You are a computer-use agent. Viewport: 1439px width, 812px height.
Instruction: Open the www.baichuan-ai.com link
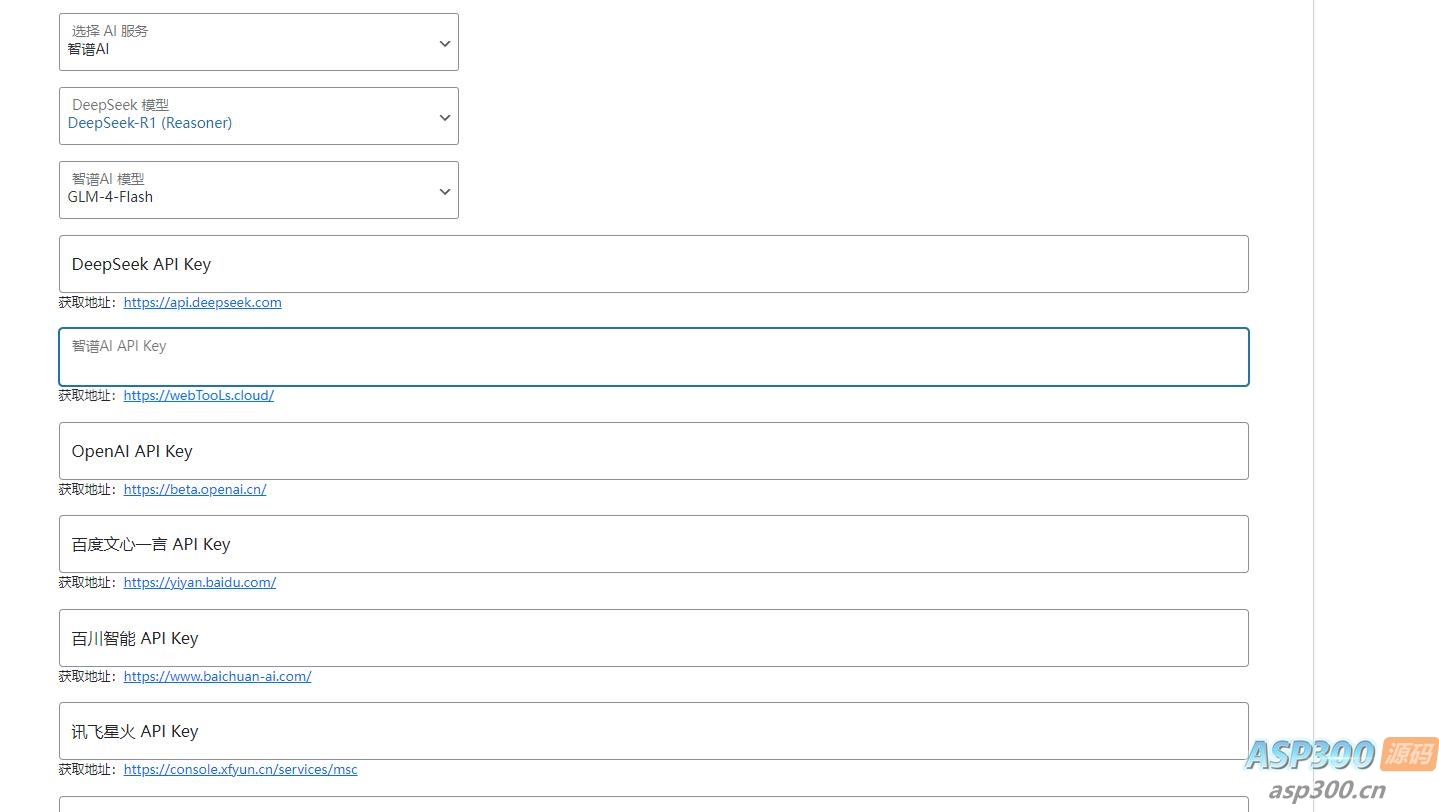[217, 676]
